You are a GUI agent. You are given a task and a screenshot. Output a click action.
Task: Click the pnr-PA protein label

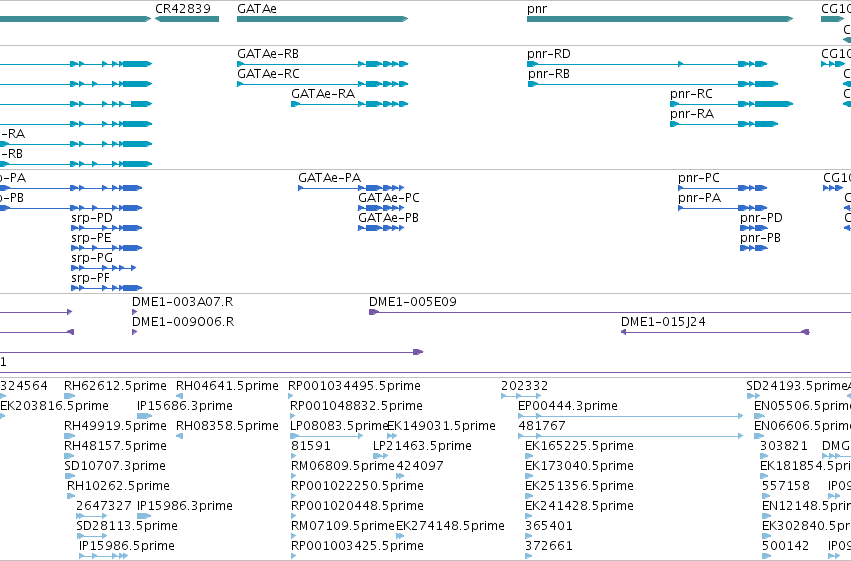[x=699, y=198]
